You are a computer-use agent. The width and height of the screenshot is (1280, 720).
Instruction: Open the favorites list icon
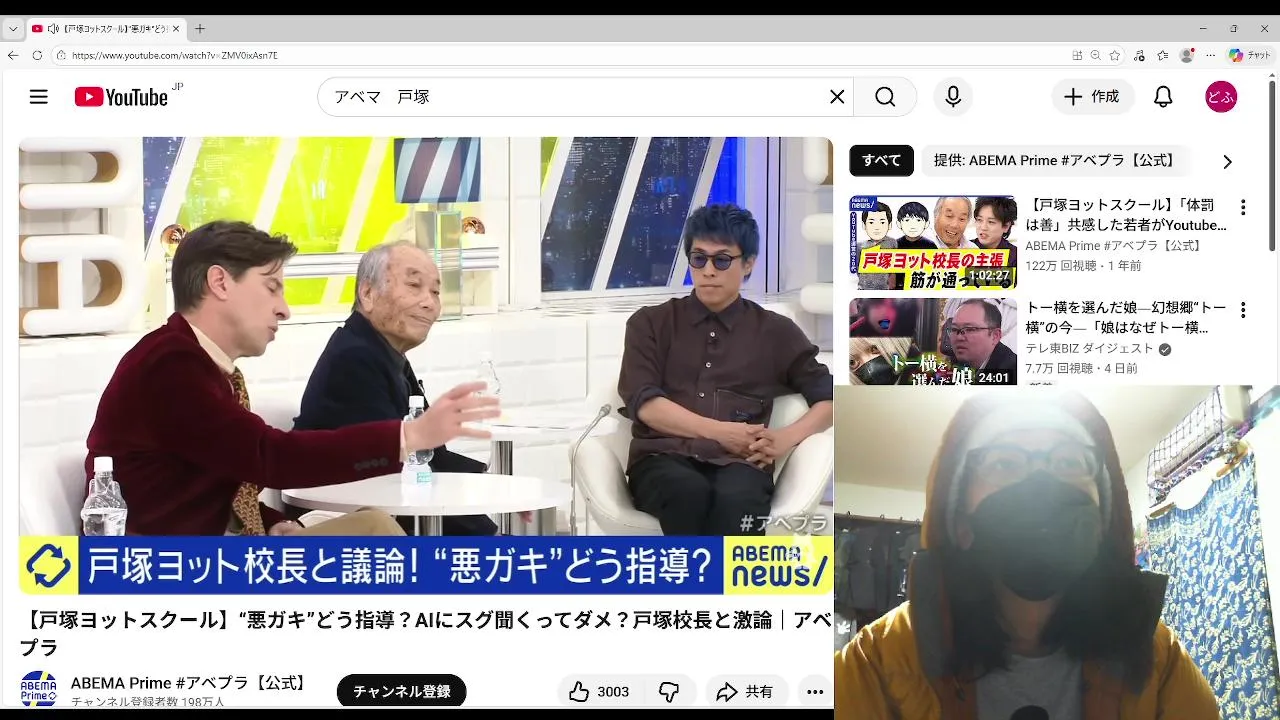pyautogui.click(x=1163, y=55)
